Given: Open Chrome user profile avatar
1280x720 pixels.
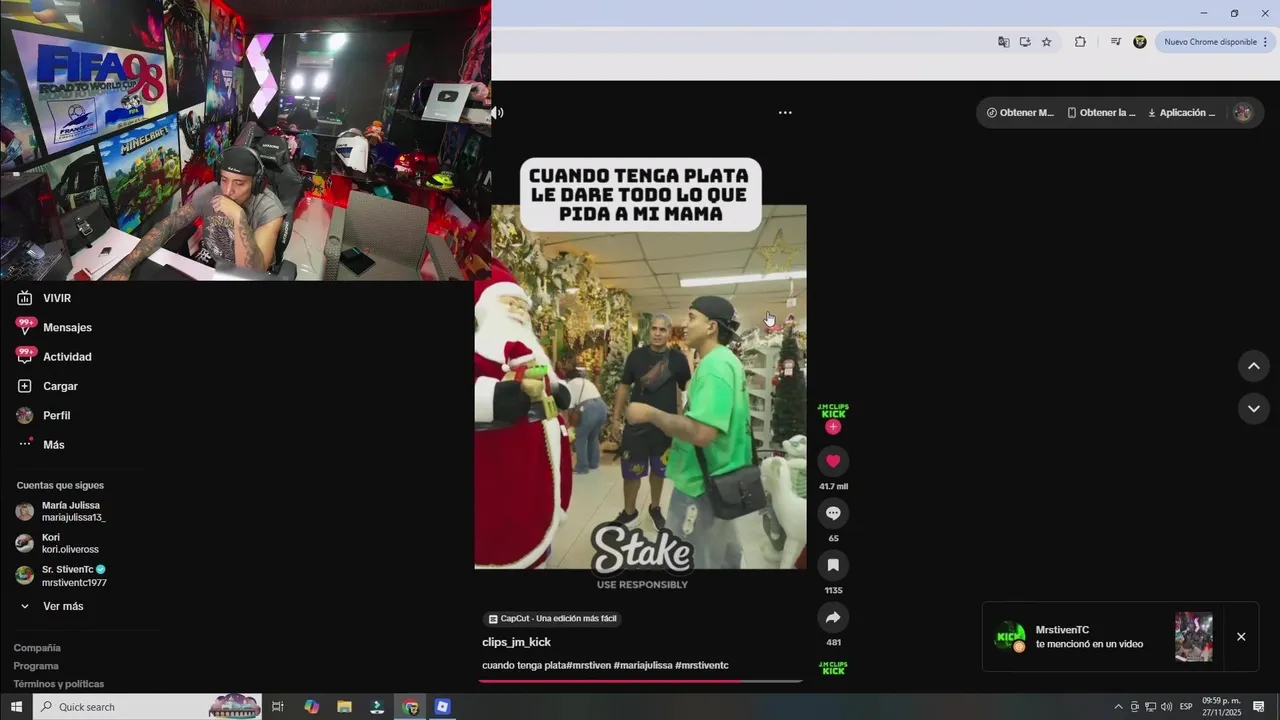Looking at the screenshot, I should [x=1140, y=42].
